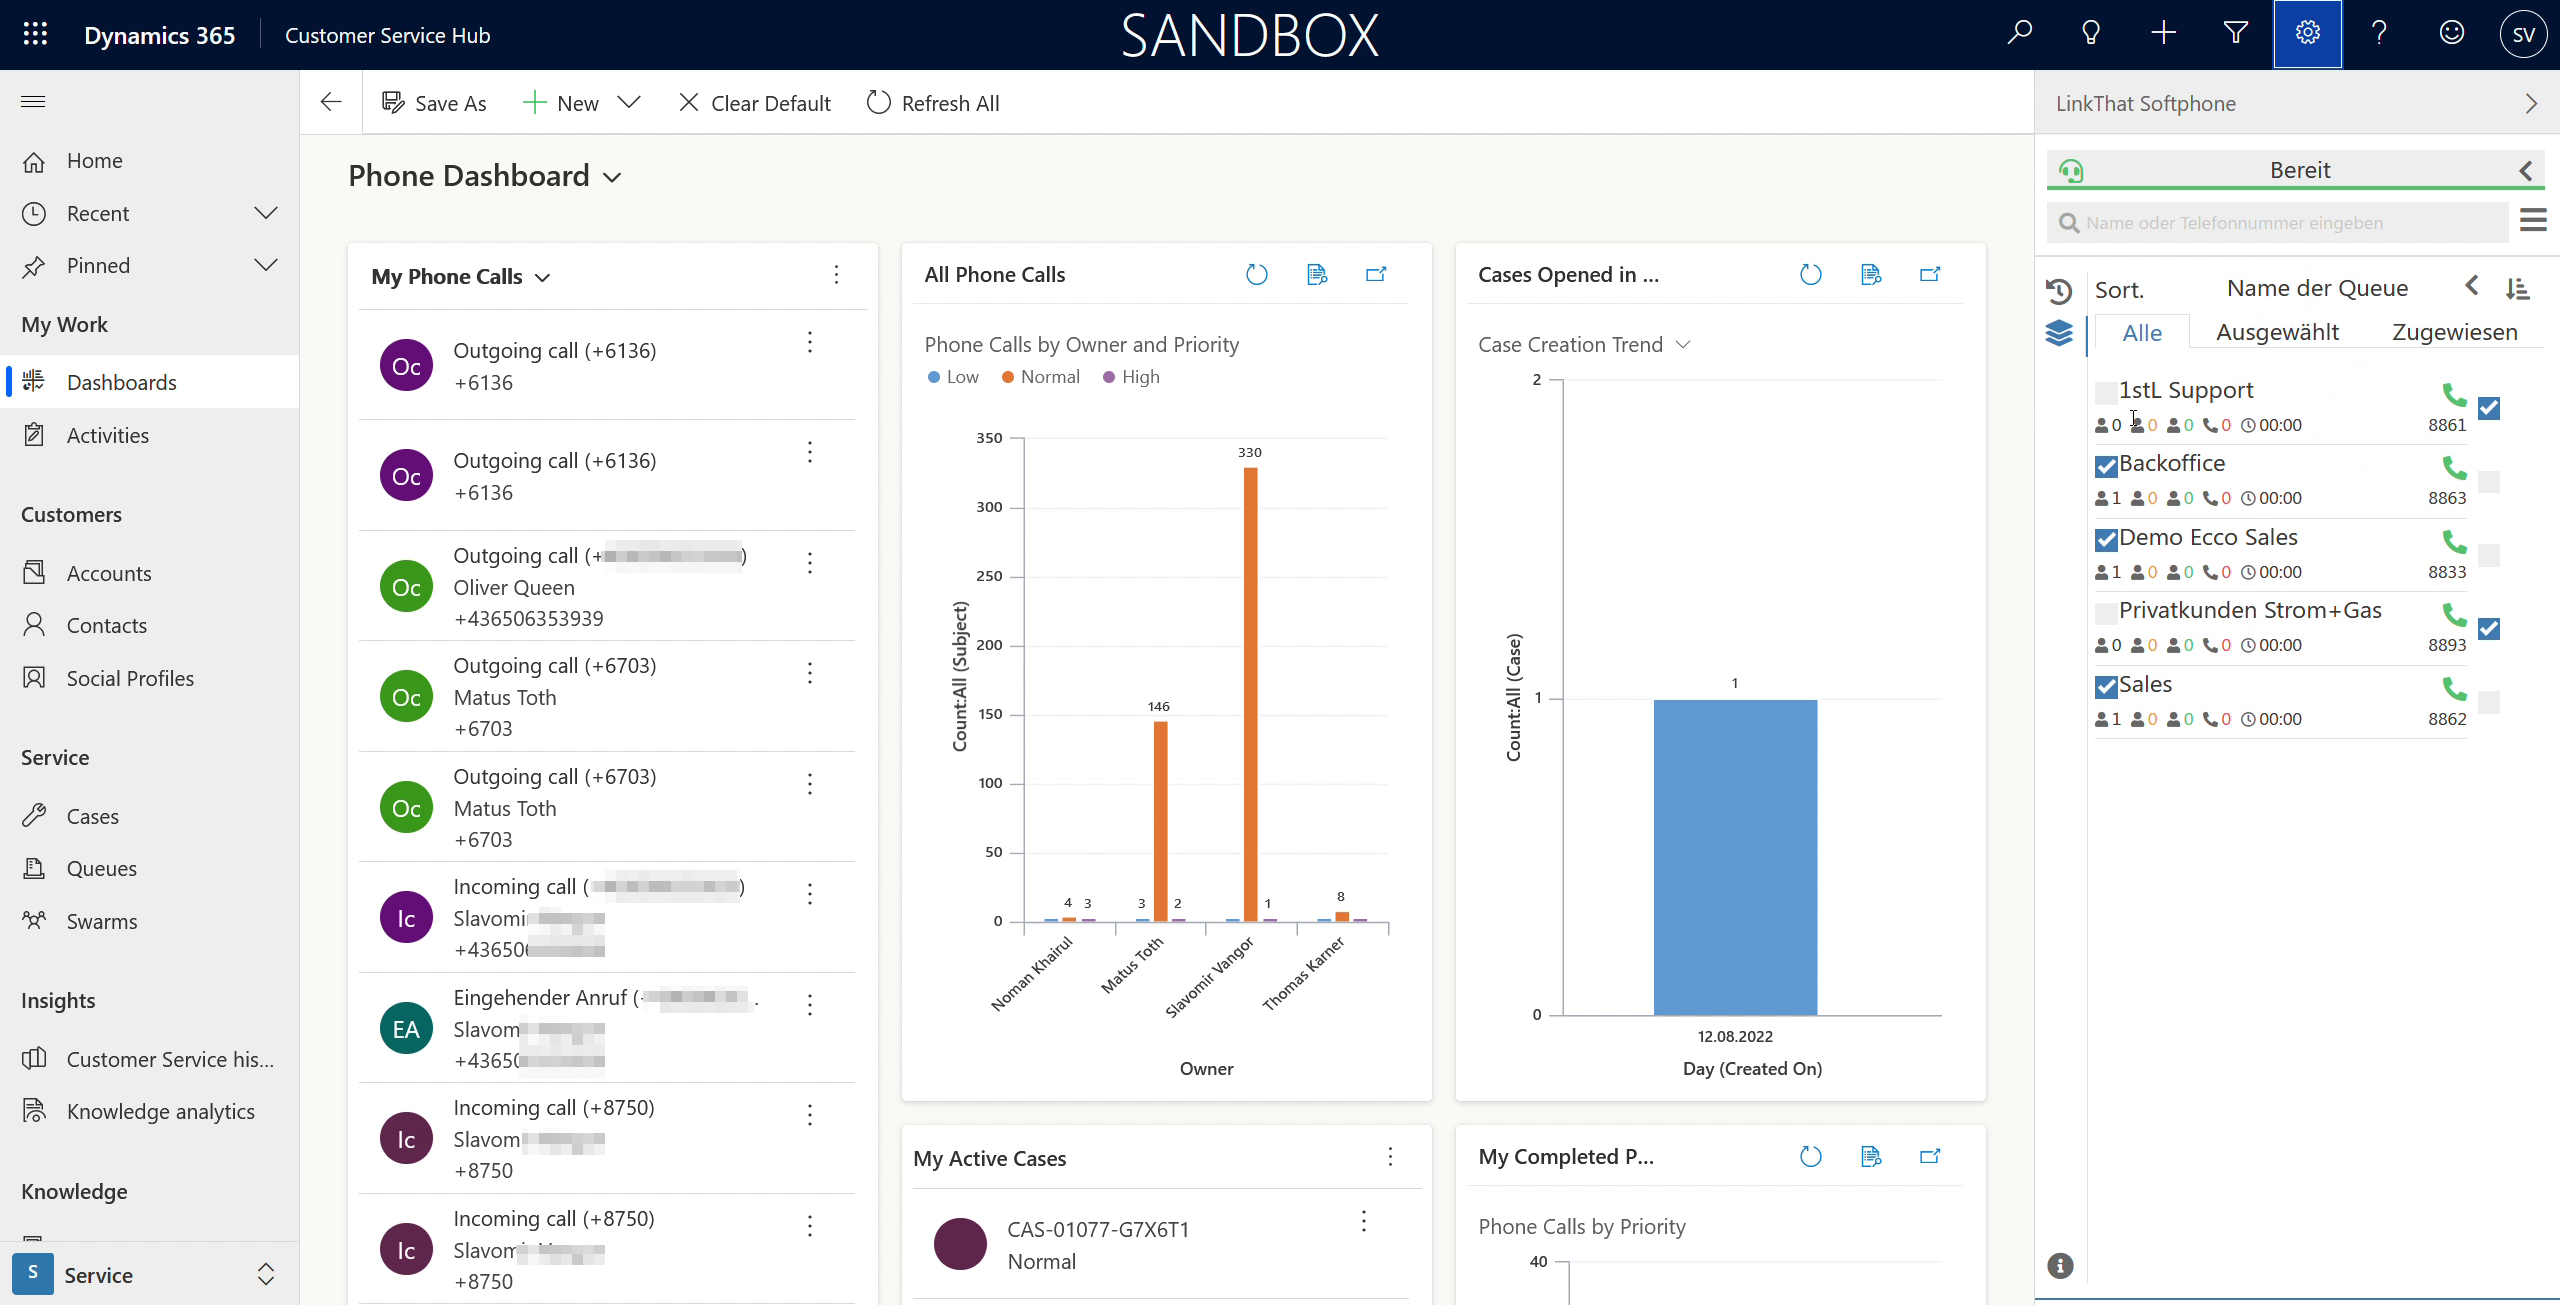This screenshot has width=2560, height=1305.
Task: Open the Phone Dashboard selector dropdown
Action: click(613, 177)
